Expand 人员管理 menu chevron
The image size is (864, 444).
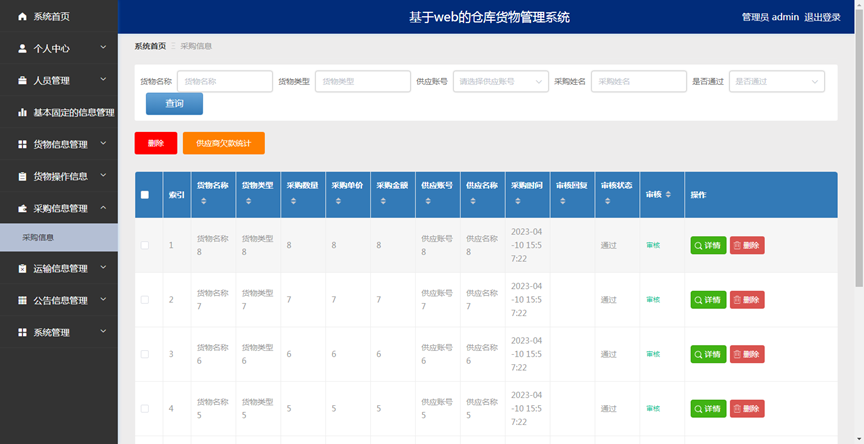pos(103,80)
